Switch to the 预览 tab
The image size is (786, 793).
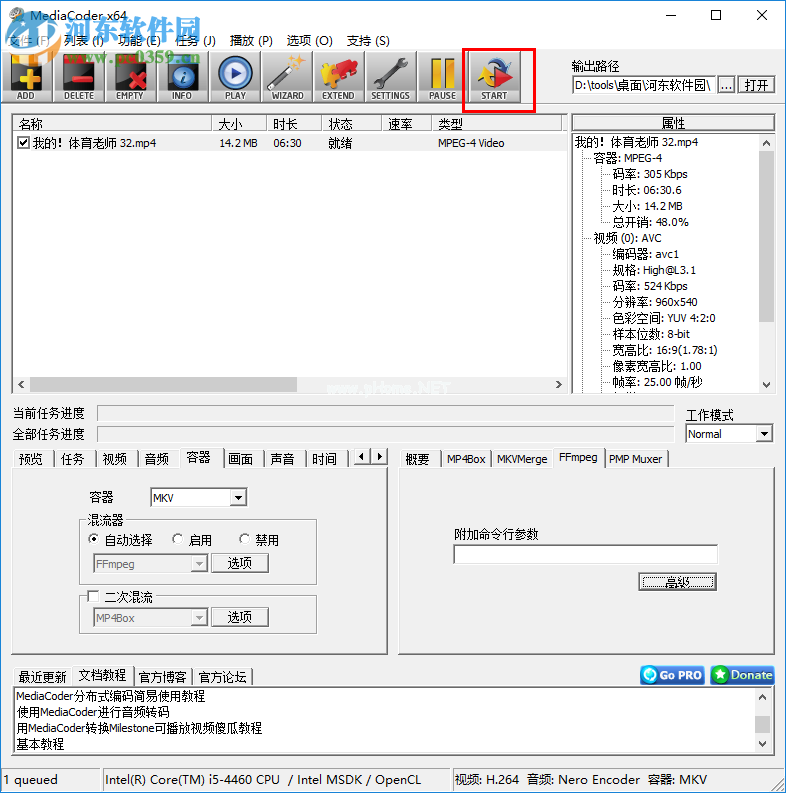click(31, 459)
